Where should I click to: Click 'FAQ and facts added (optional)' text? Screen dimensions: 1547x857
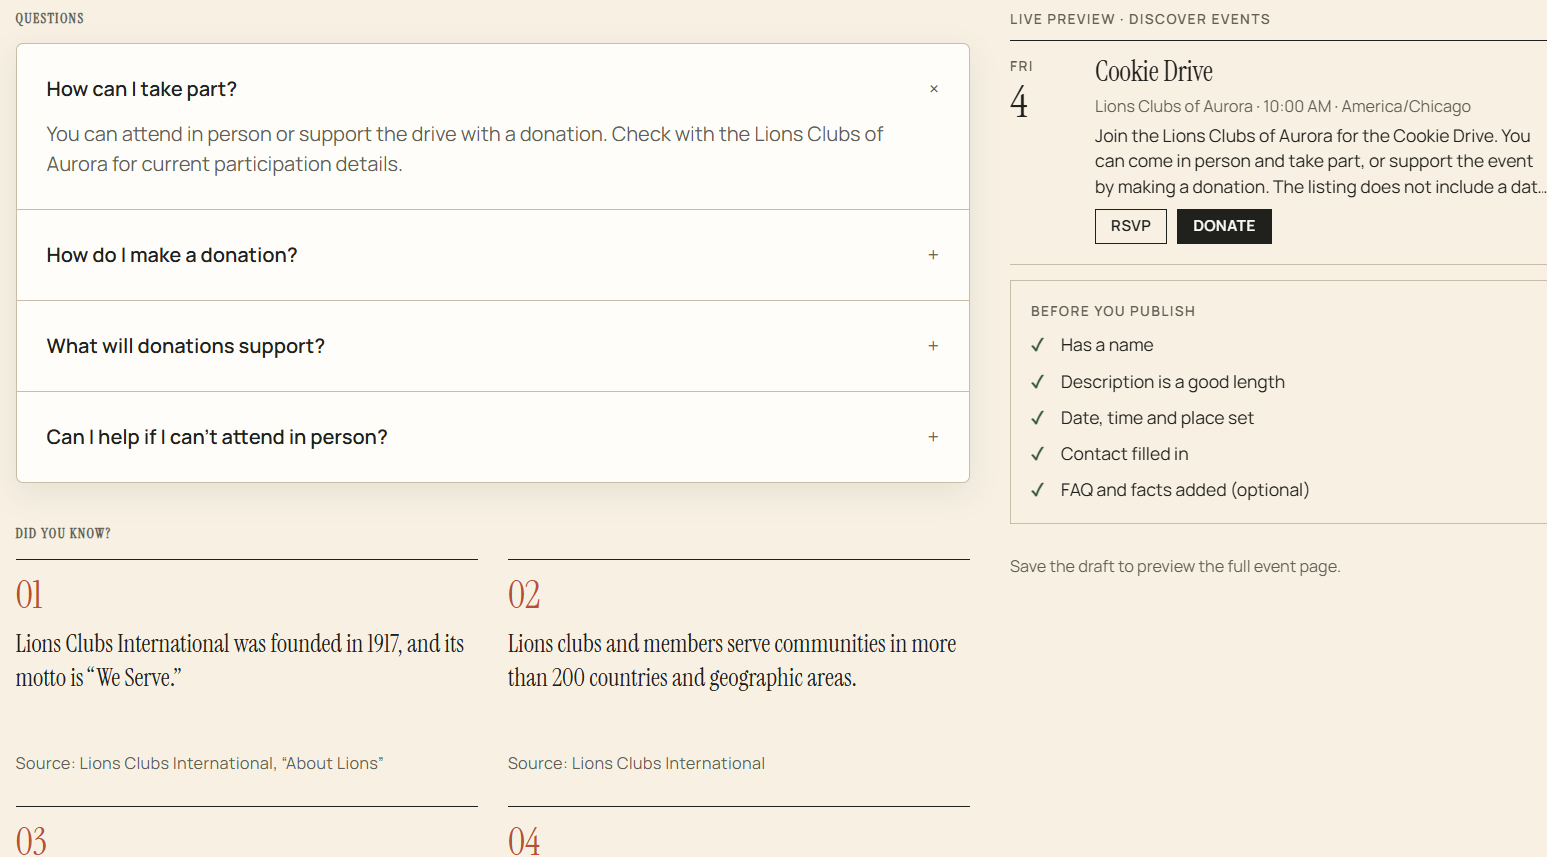pyautogui.click(x=1185, y=490)
